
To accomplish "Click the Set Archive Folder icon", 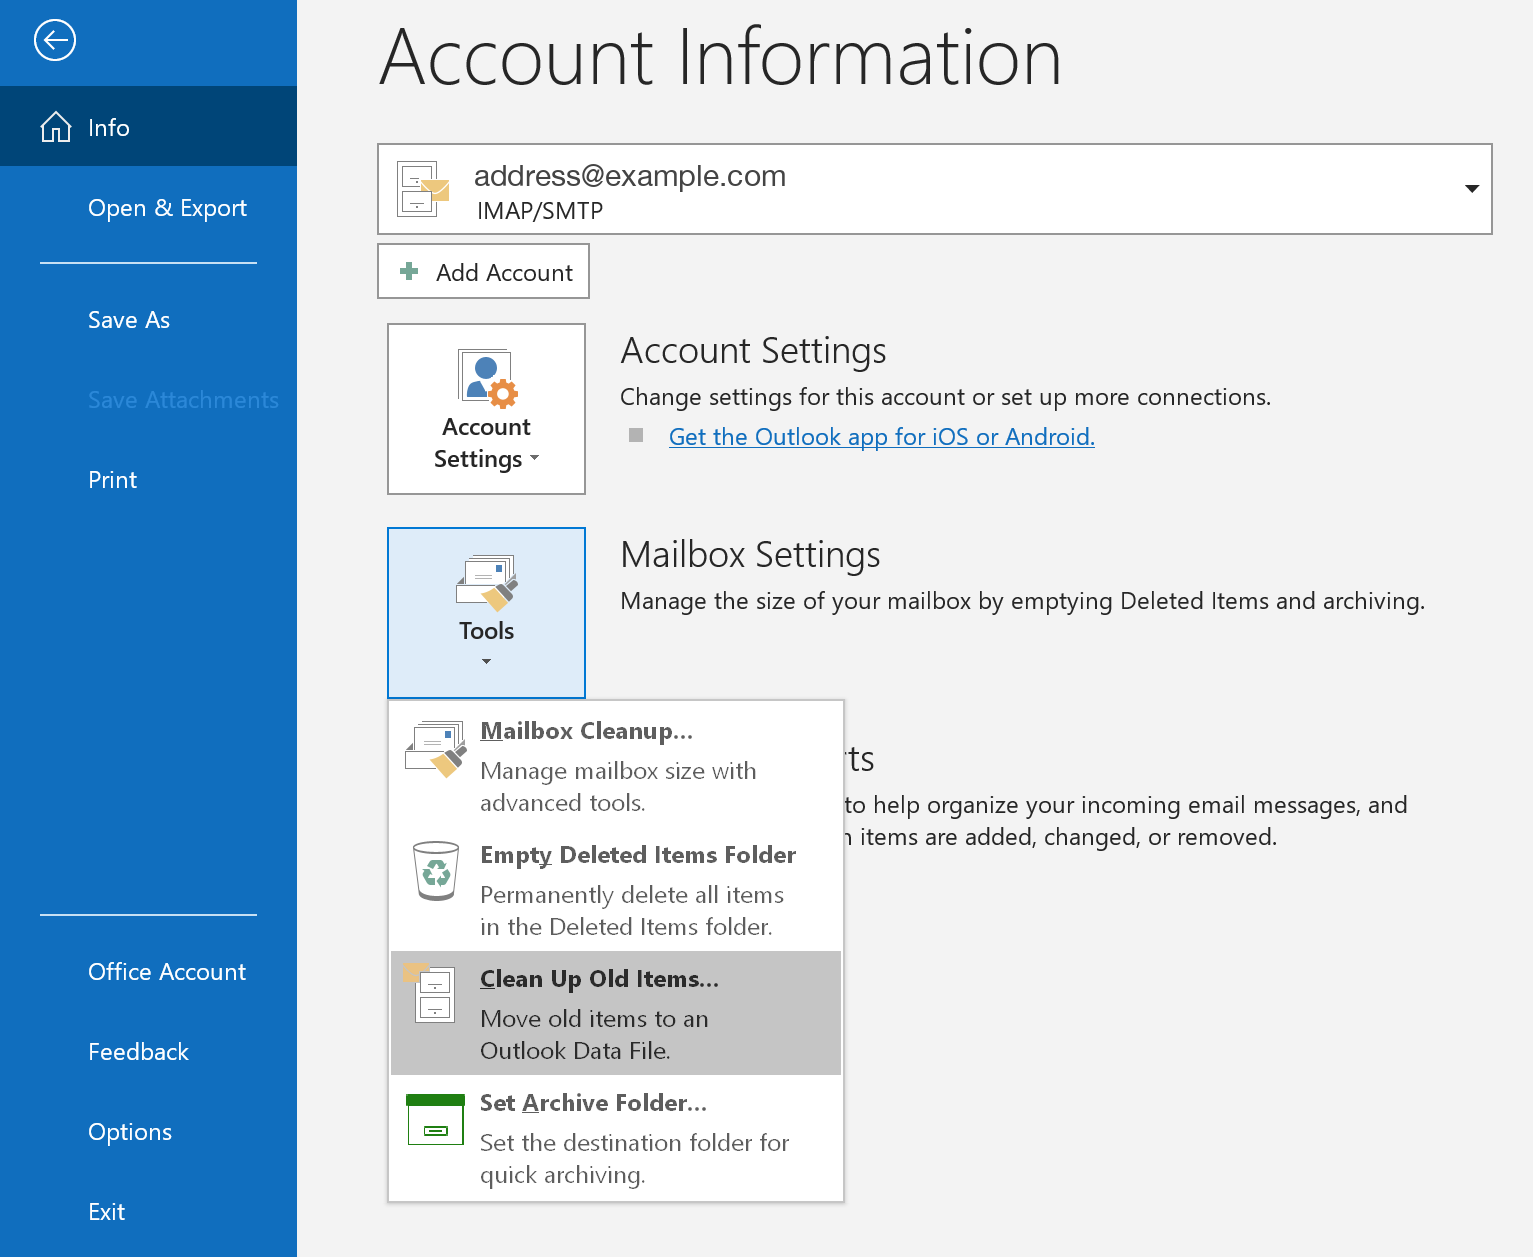I will point(434,1120).
